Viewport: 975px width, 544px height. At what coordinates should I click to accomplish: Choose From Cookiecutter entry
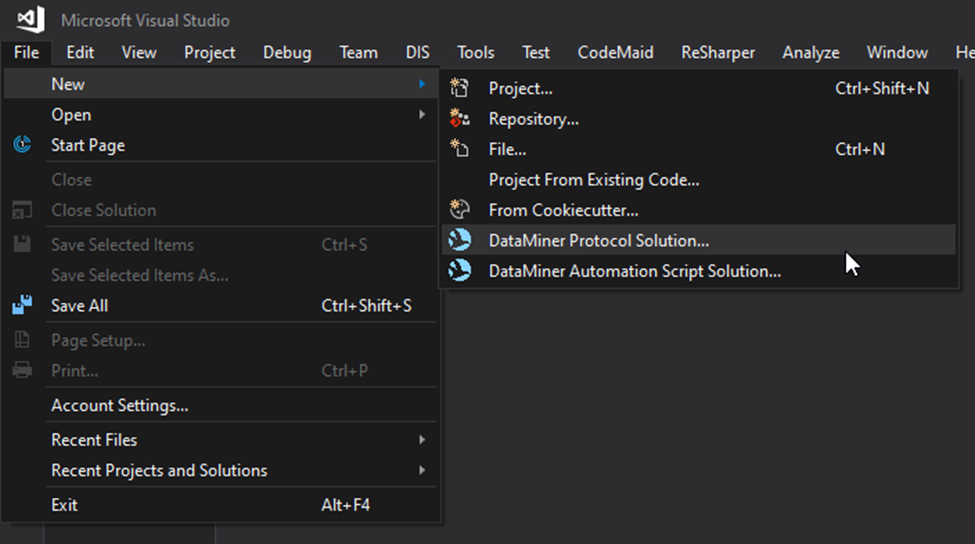point(698,210)
